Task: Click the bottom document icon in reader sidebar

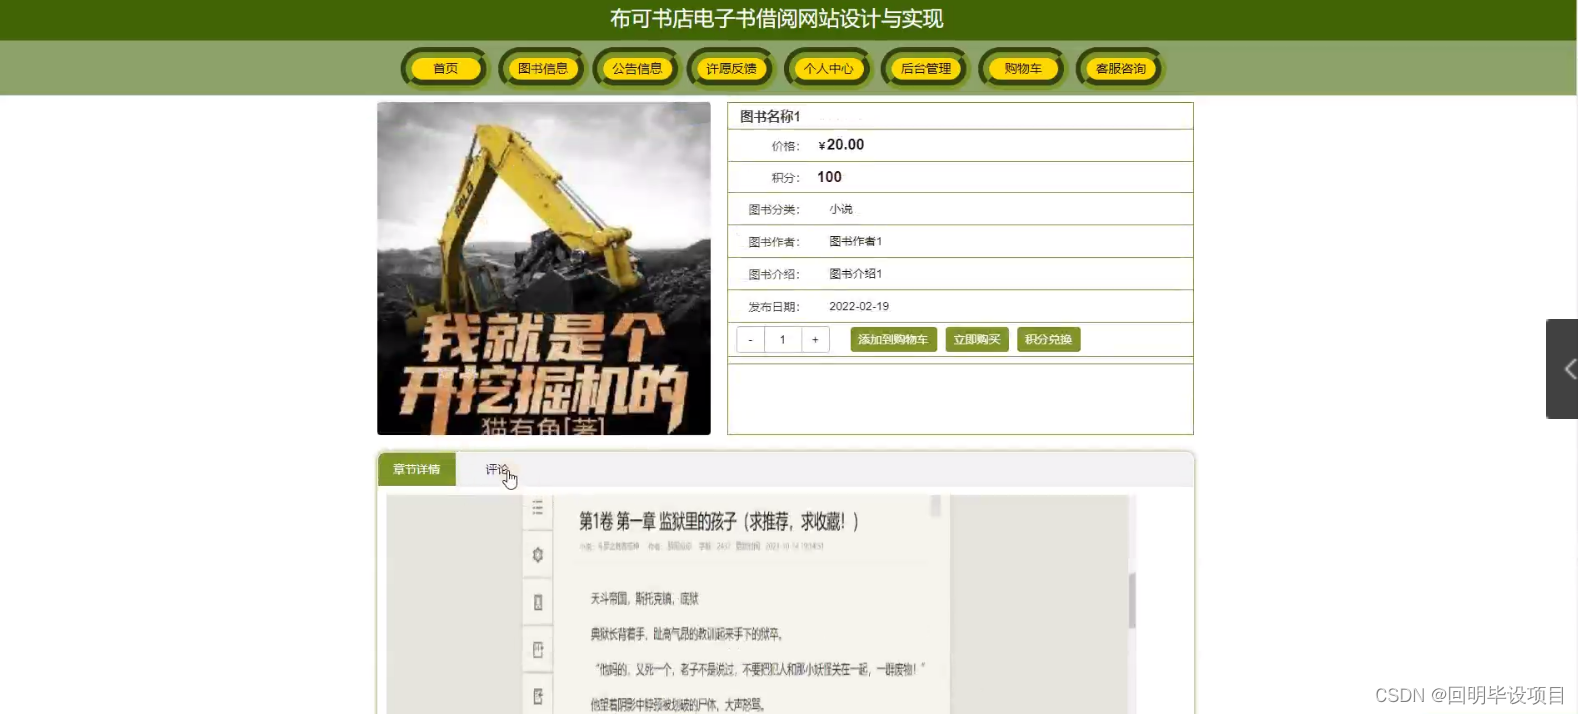Action: [538, 697]
